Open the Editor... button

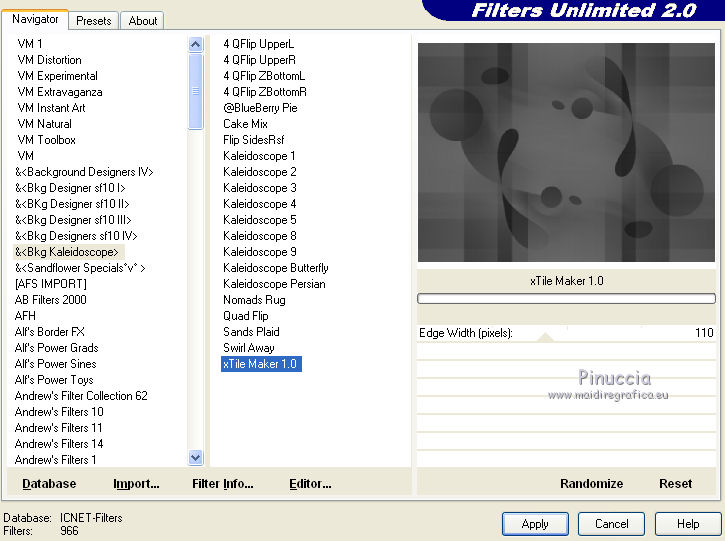click(x=310, y=484)
